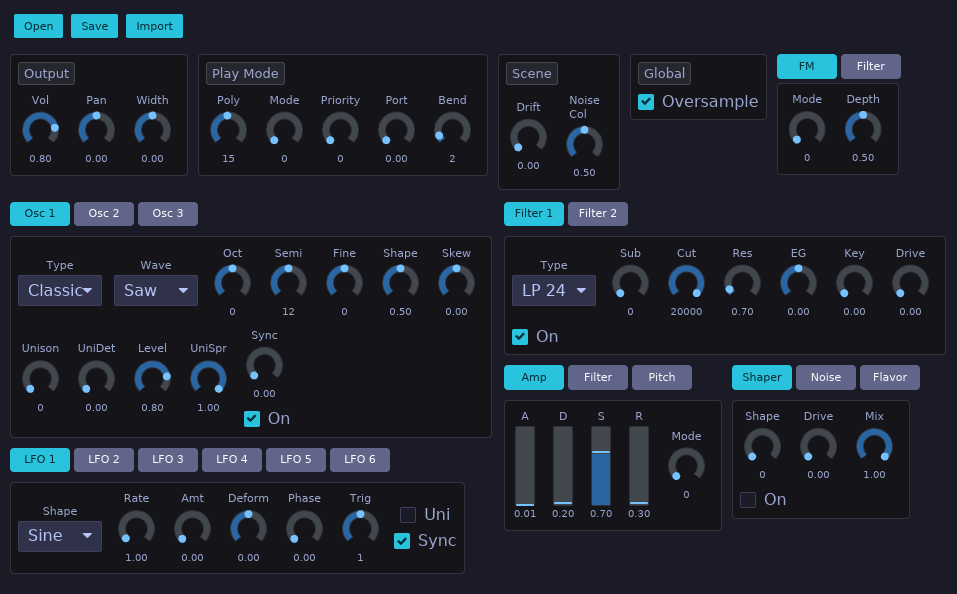Select the Osc 1 tab
Image resolution: width=957 pixels, height=594 pixels.
point(40,214)
